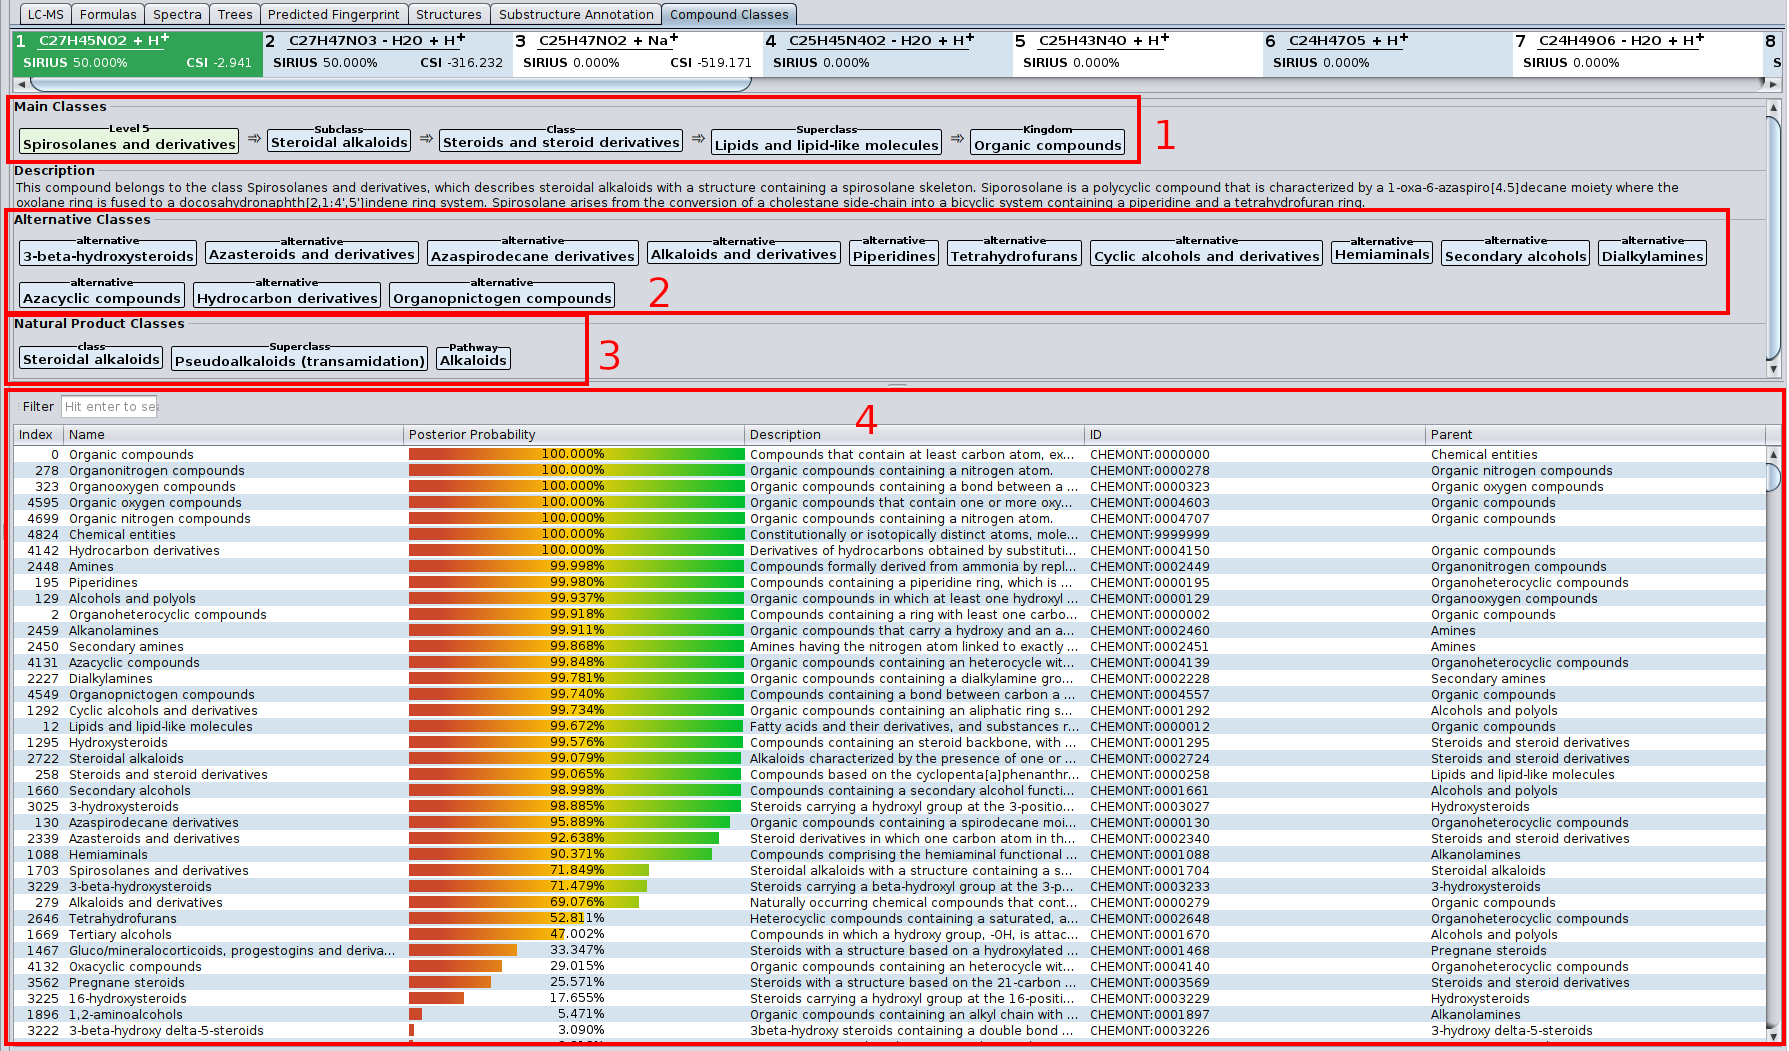Click the candidate list right scroll arrow
Image resolution: width=1789 pixels, height=1051 pixels.
click(1774, 84)
